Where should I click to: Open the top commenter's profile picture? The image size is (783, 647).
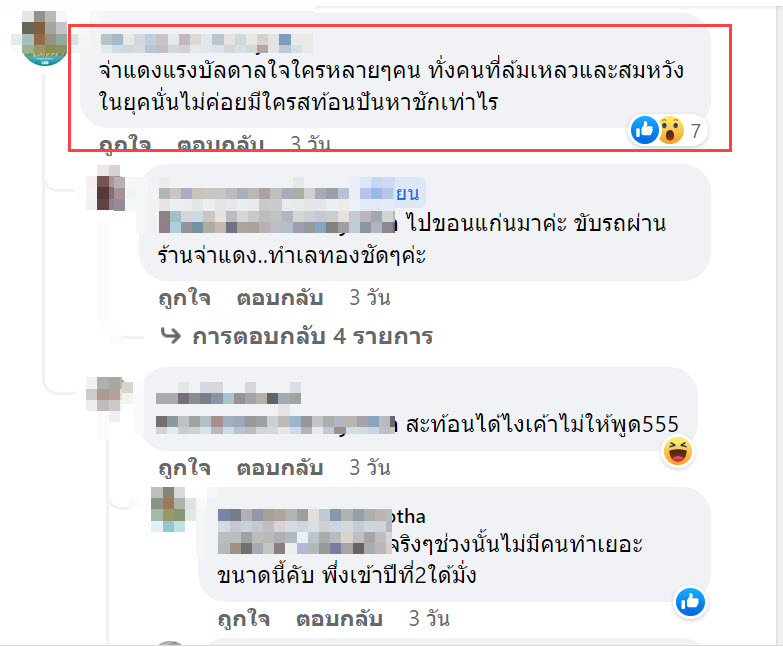[44, 38]
